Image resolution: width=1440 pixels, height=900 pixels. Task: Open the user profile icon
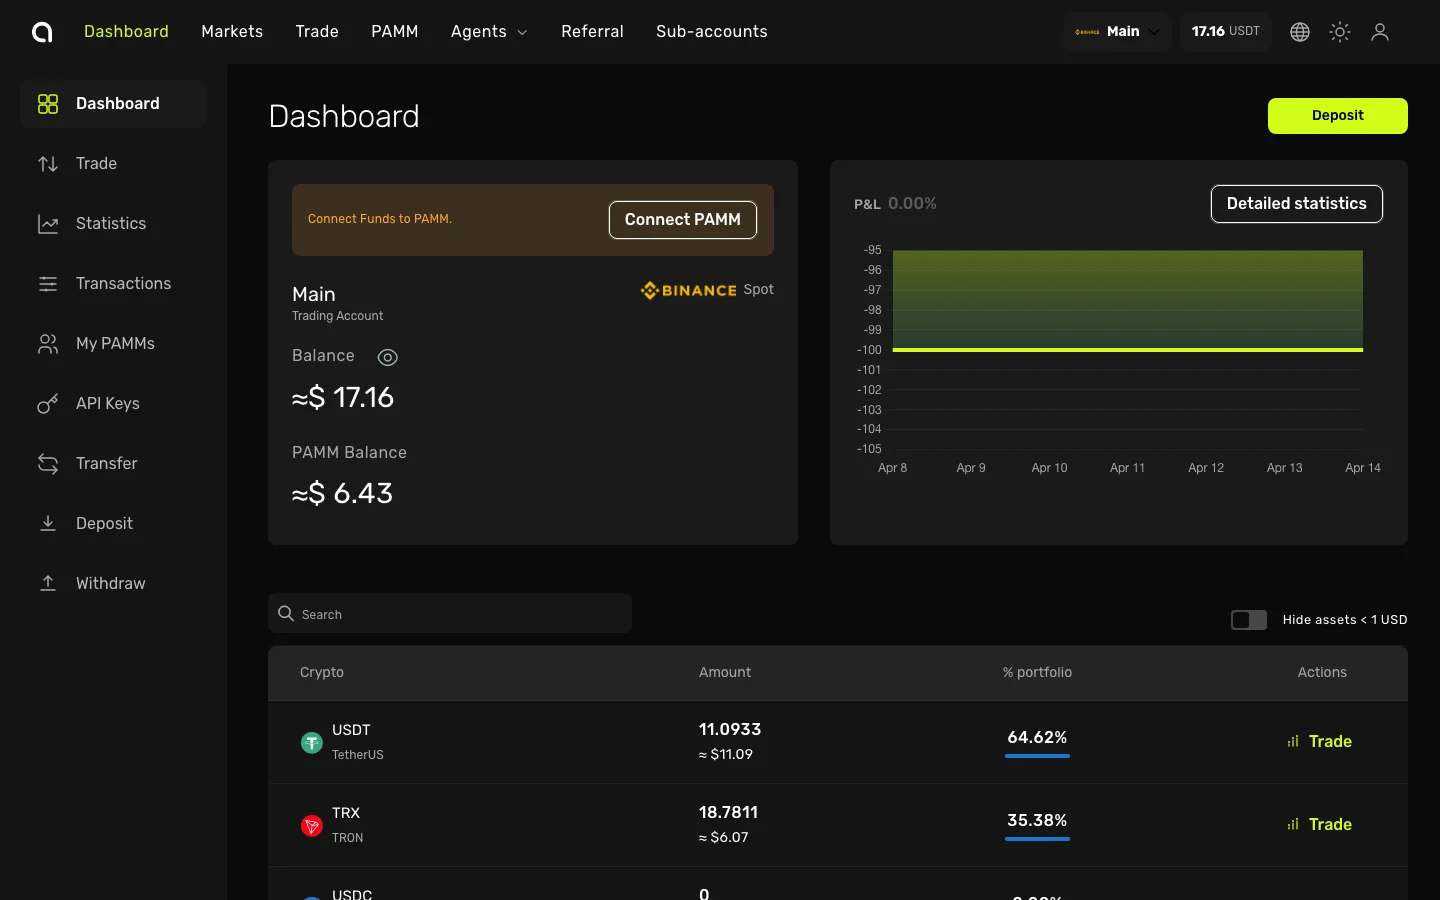(1380, 31)
